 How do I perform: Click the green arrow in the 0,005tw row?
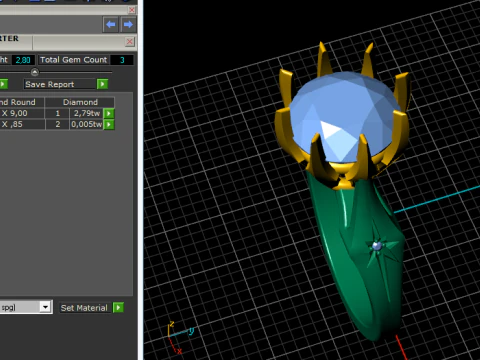109,124
